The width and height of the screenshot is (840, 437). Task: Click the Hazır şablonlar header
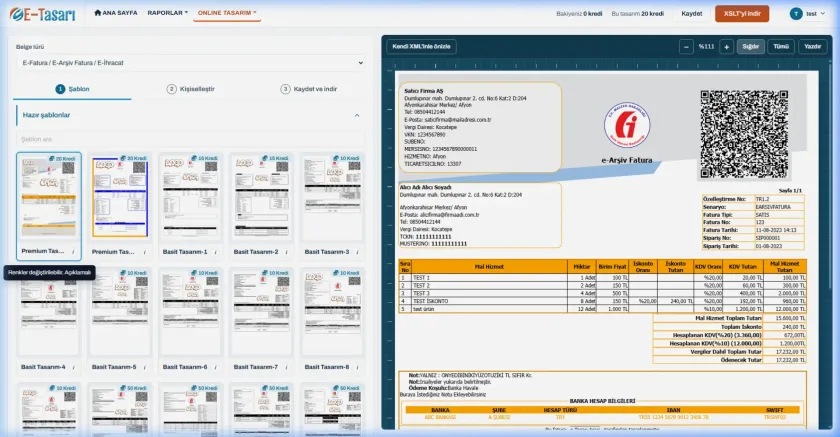point(191,115)
